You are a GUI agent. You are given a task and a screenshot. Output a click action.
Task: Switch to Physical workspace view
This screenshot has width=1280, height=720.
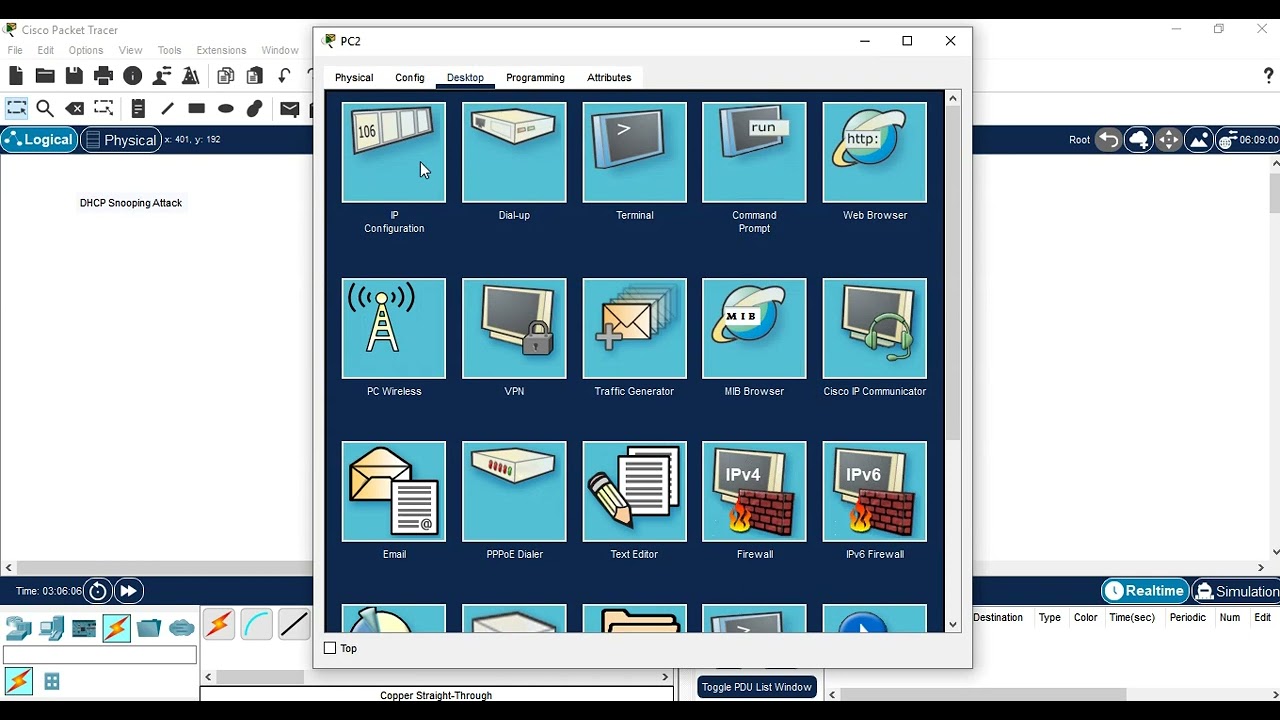[121, 140]
